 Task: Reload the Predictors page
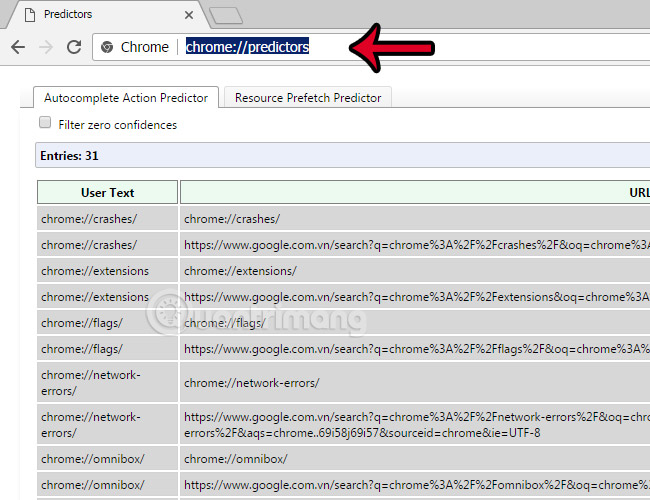[x=74, y=47]
